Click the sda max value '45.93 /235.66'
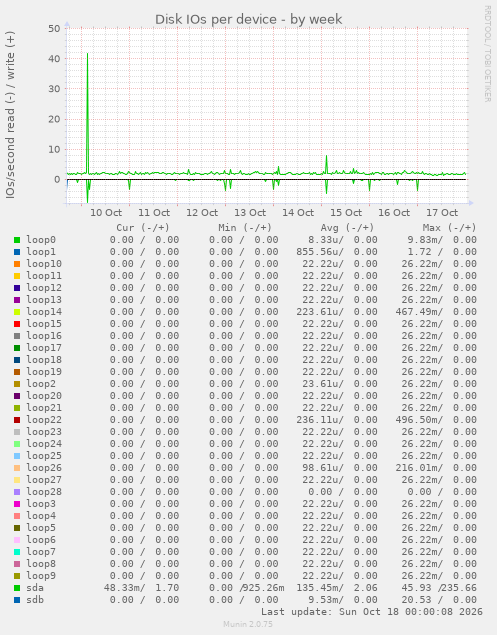This screenshot has height=635, width=497. coord(439,588)
